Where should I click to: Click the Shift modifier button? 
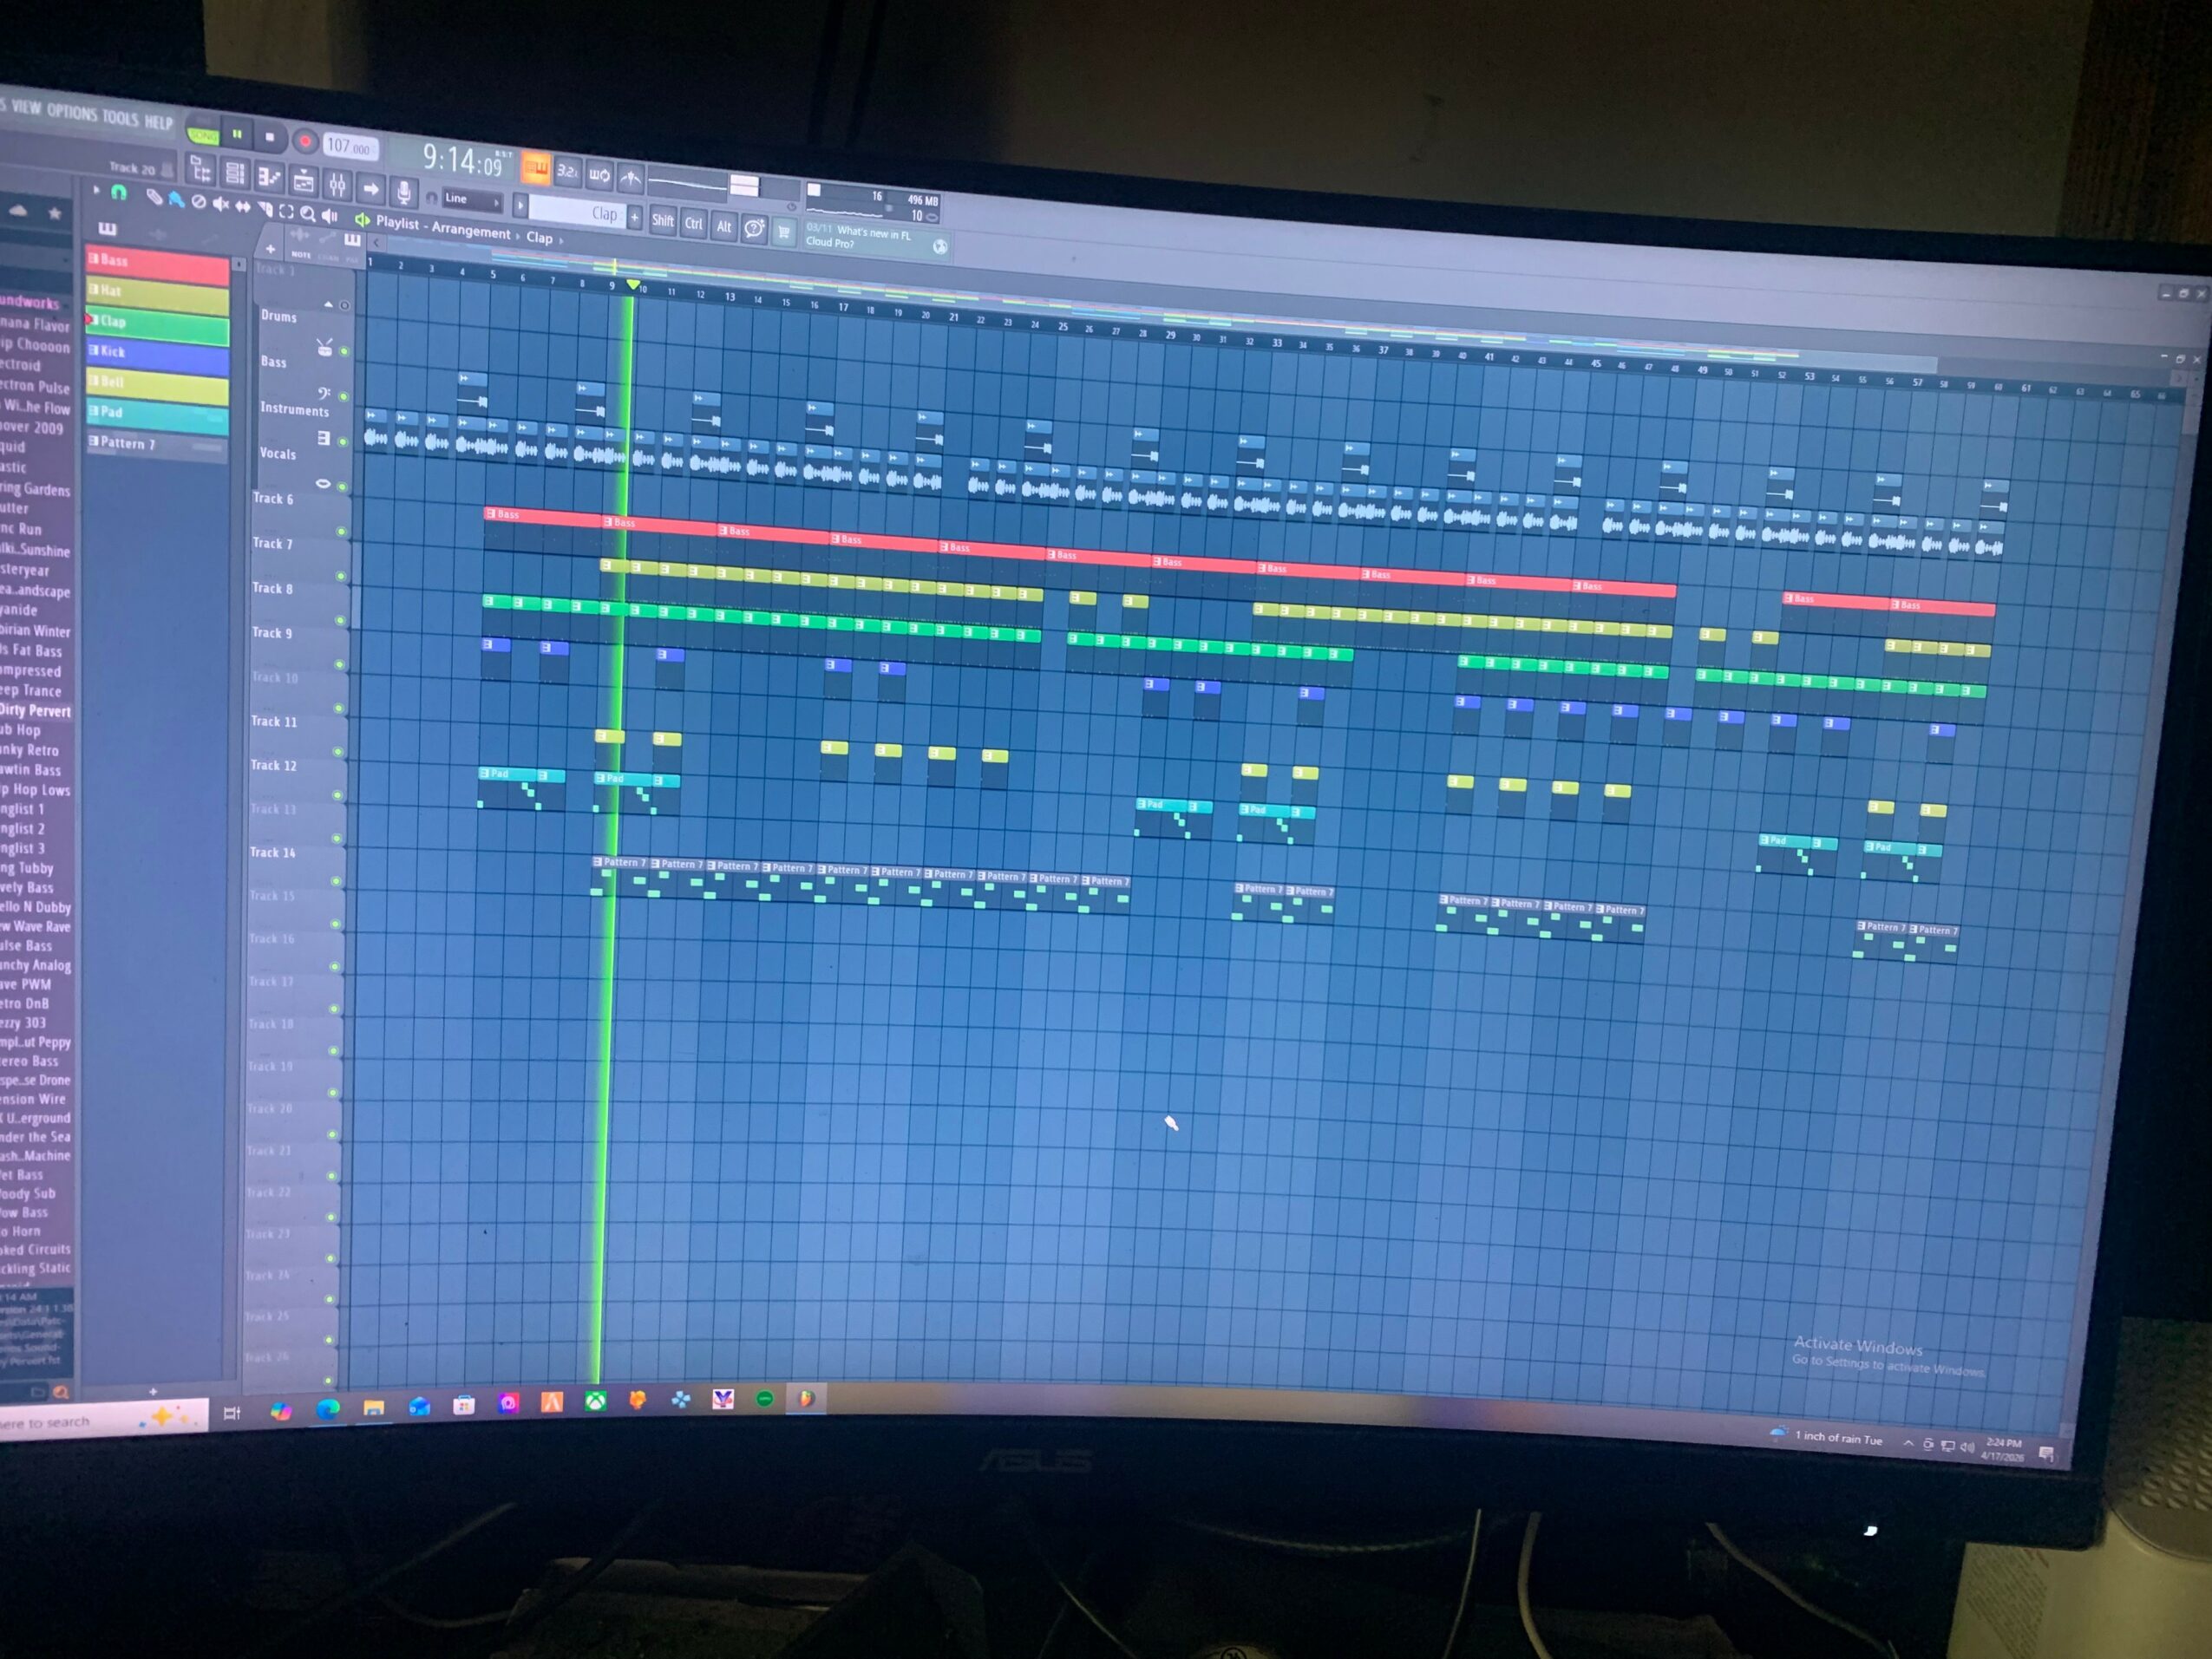coord(662,220)
